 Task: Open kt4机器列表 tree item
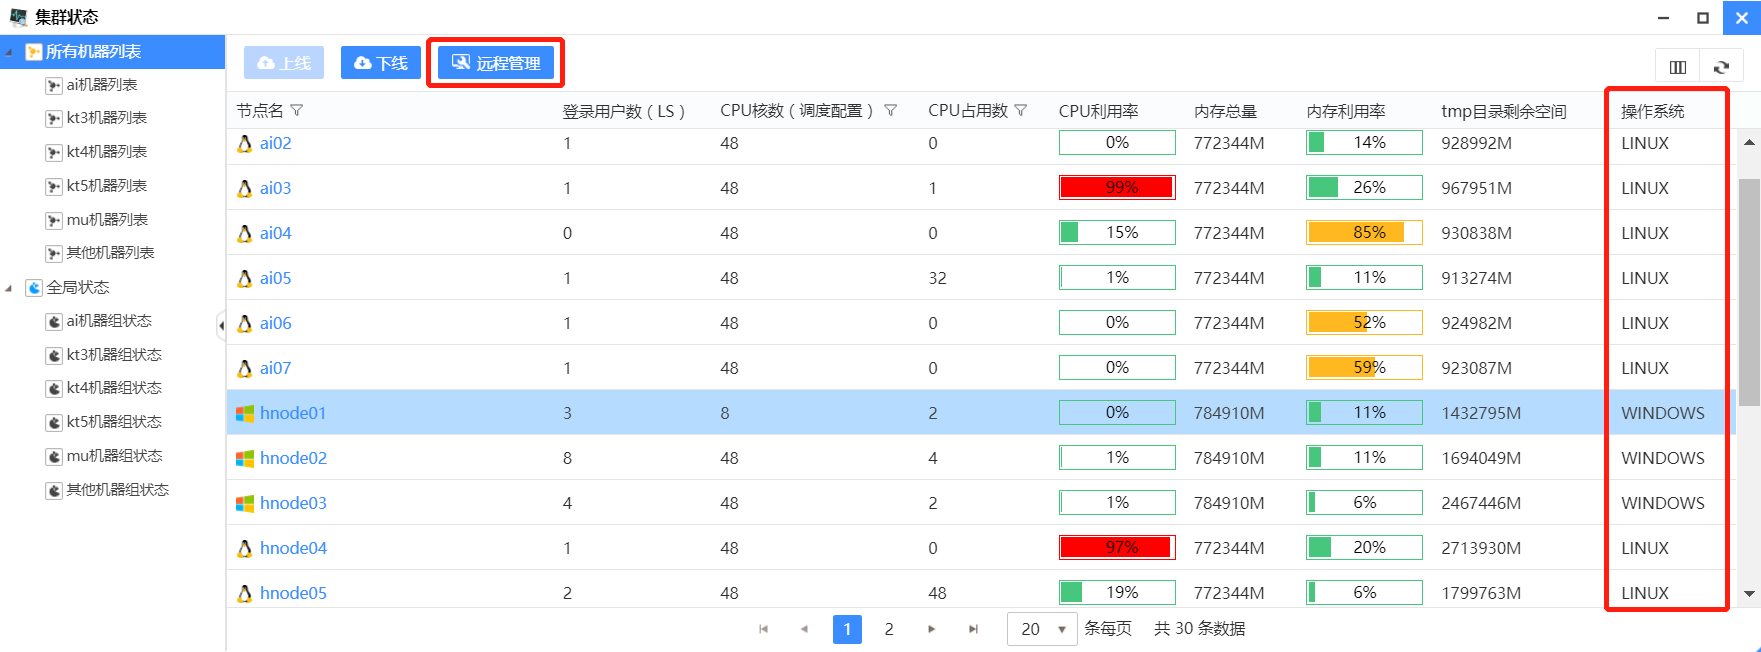pos(106,152)
